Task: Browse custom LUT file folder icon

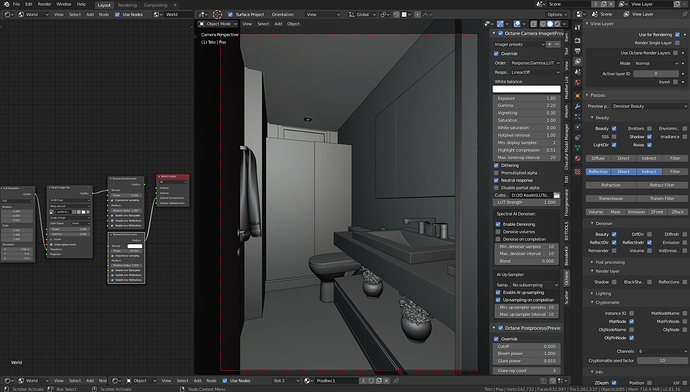Action: [557, 195]
